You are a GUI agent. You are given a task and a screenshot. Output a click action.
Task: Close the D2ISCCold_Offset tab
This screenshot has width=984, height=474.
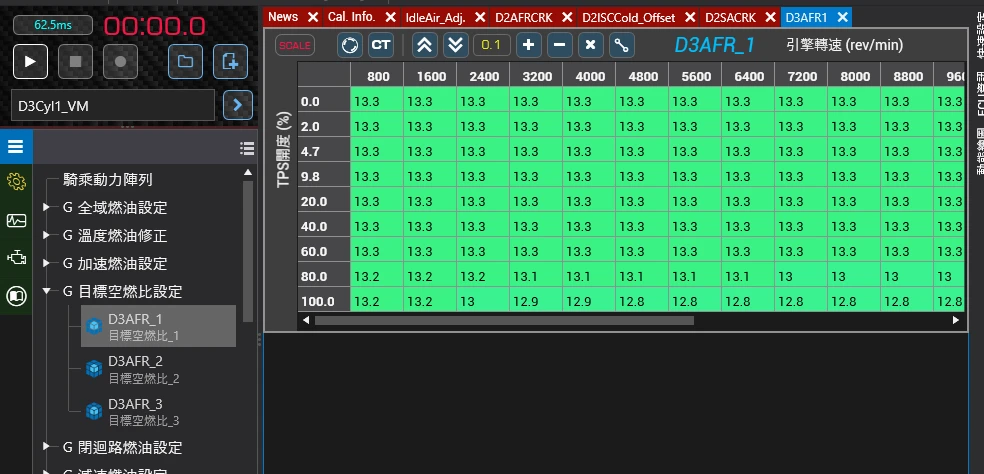[x=690, y=17]
